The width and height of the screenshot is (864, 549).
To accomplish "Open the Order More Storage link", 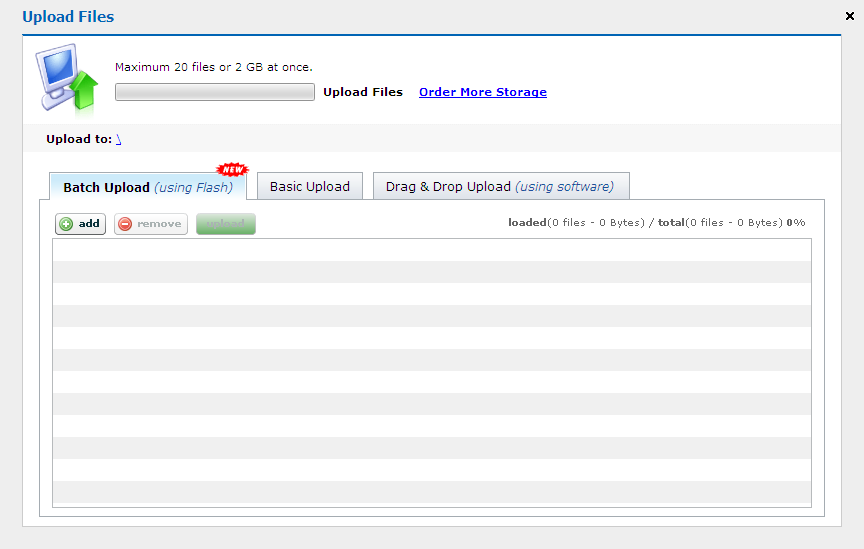I will [x=482, y=92].
